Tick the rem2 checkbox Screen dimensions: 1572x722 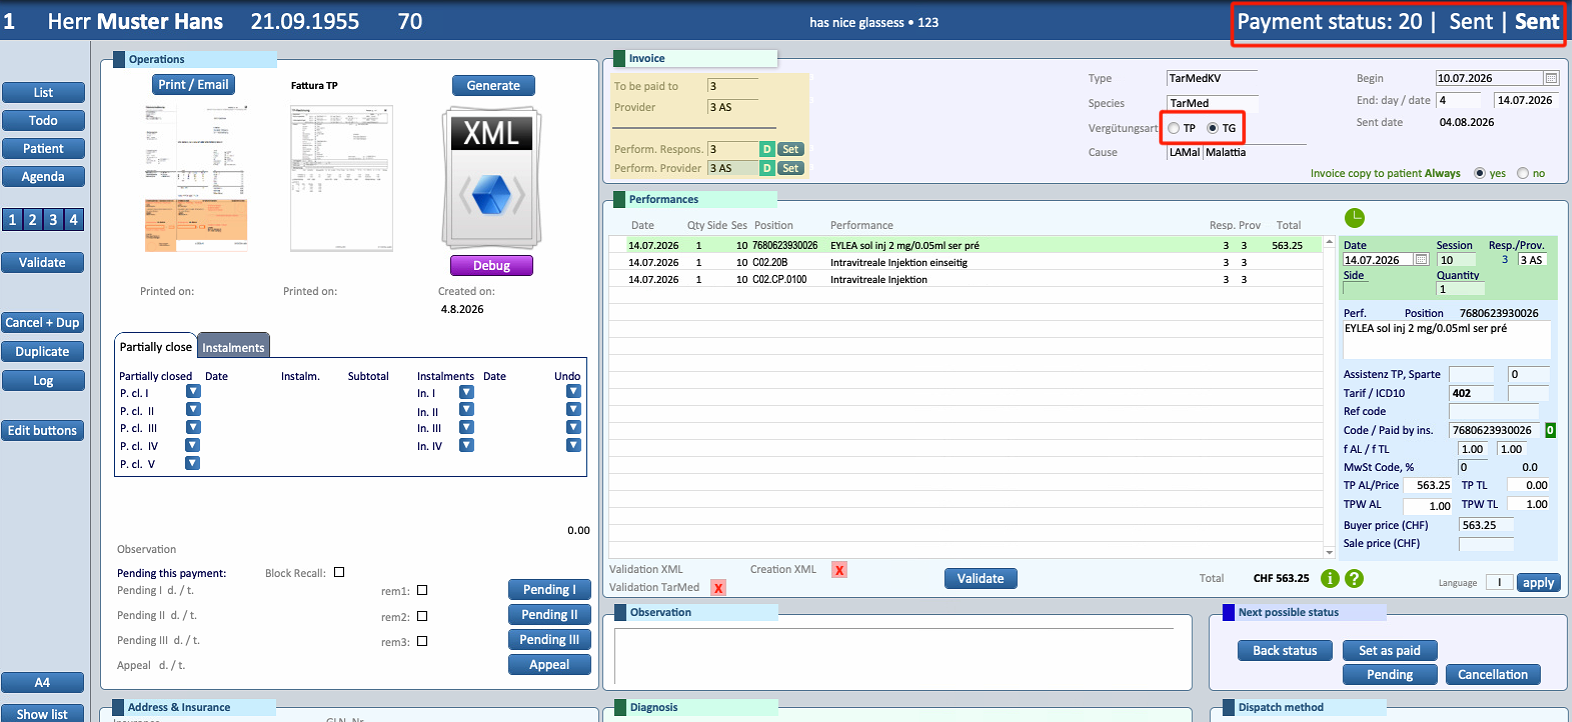[x=422, y=617]
